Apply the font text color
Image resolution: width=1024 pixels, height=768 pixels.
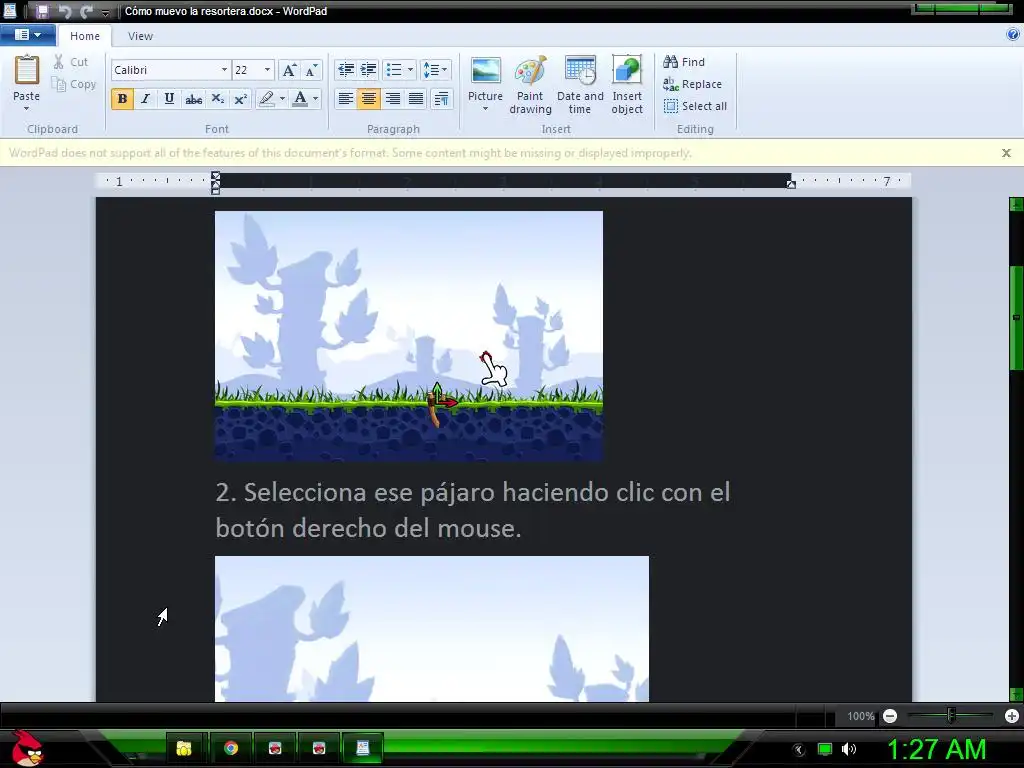[300, 99]
